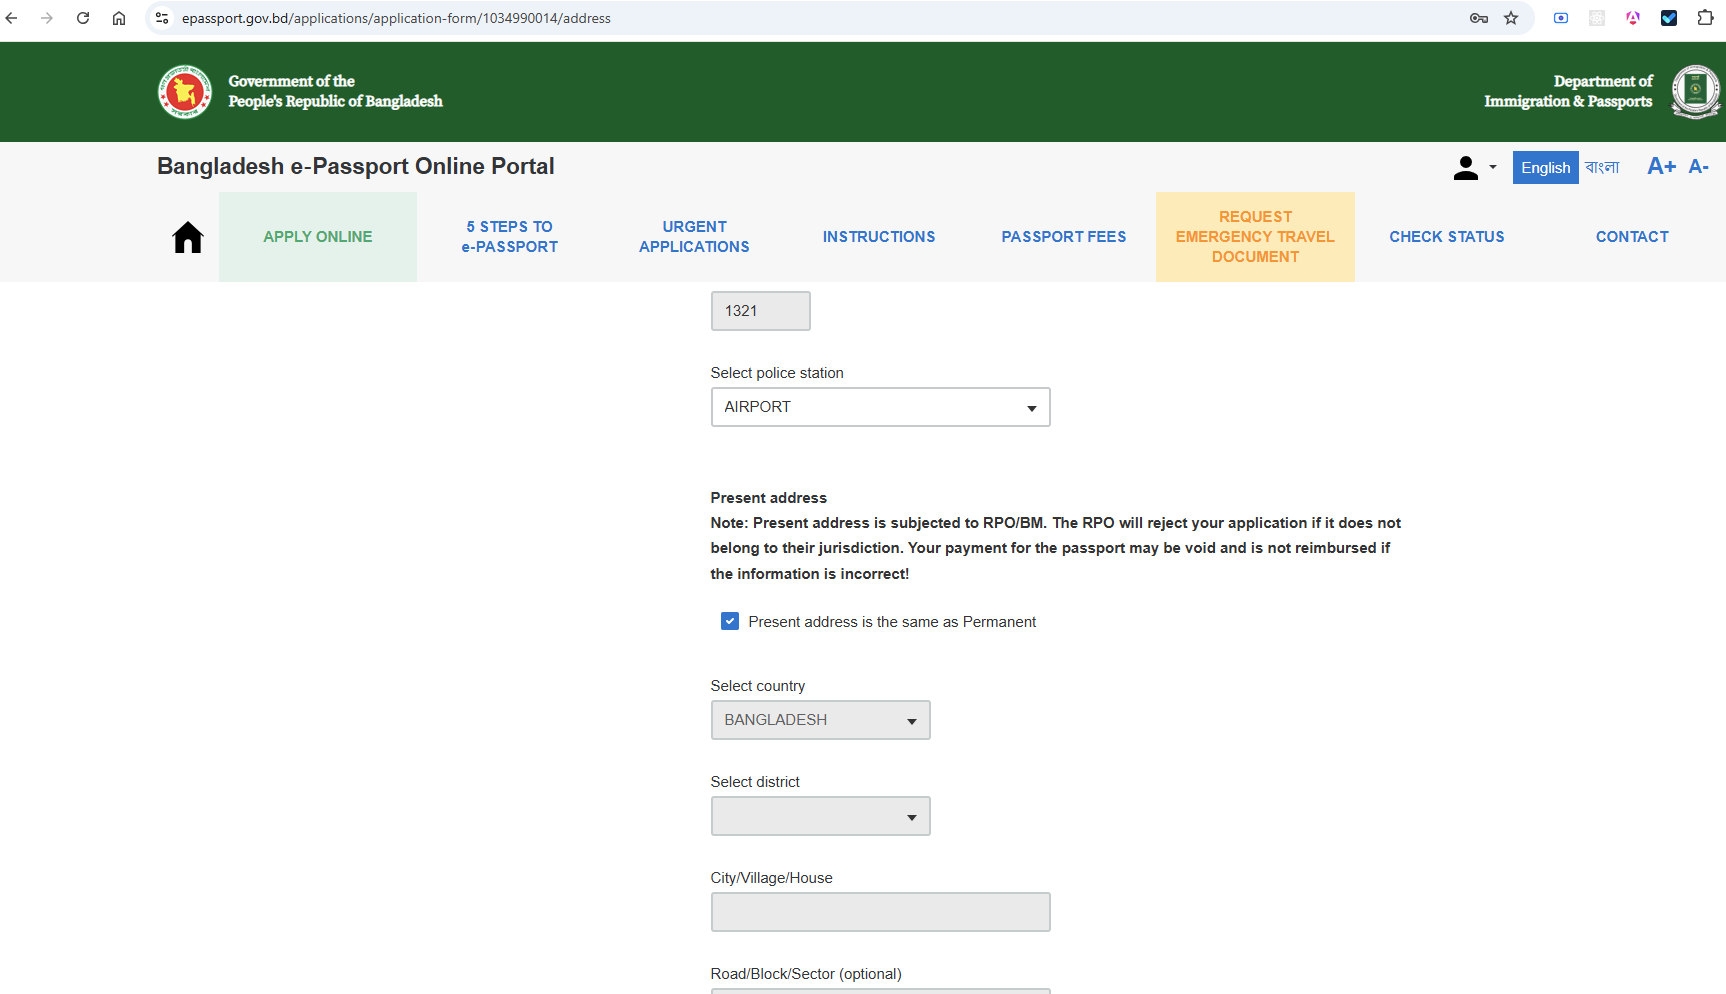Open country dropdown showing BANGLADESH
The width and height of the screenshot is (1726, 994).
click(821, 720)
